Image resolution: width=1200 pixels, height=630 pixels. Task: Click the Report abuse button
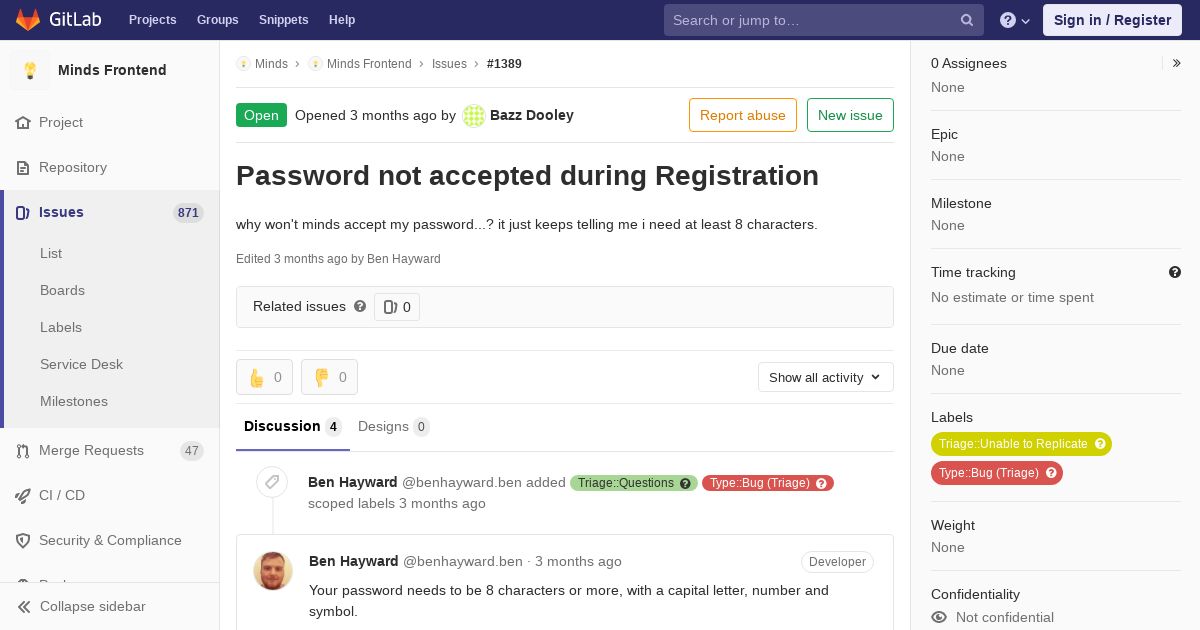click(743, 115)
